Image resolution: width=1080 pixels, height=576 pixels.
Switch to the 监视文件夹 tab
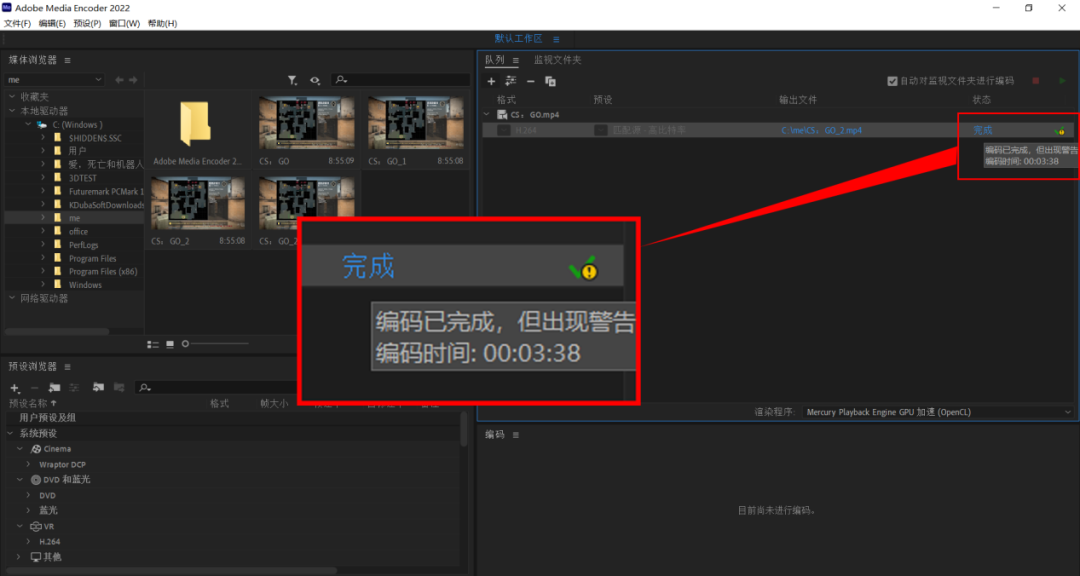click(x=557, y=60)
